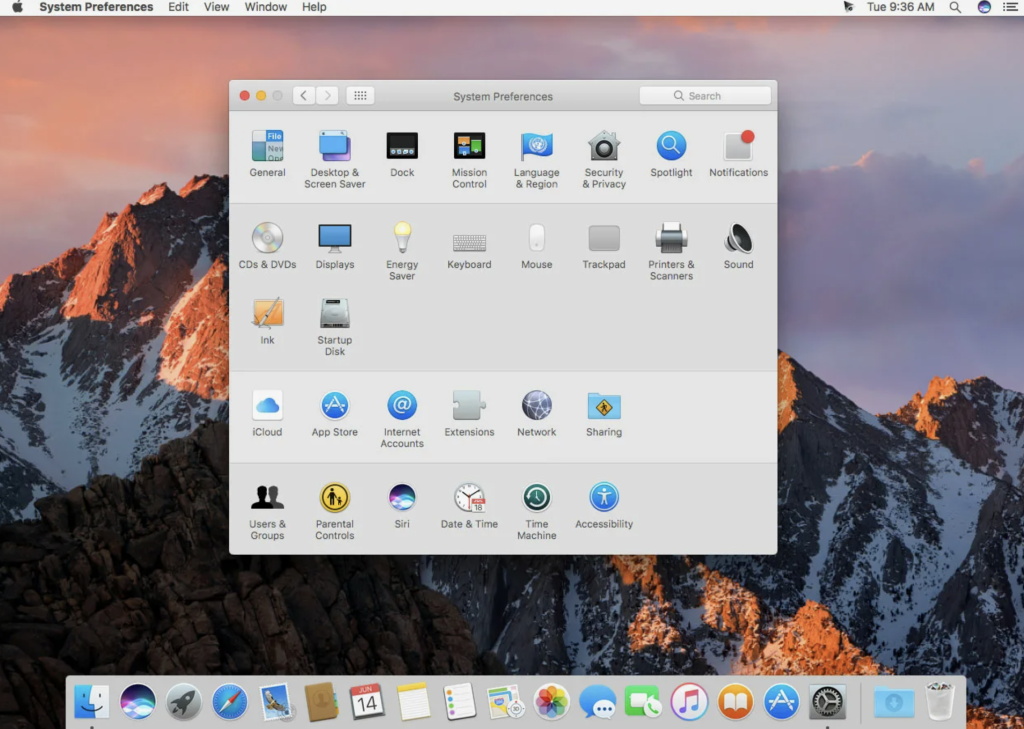Open Siri pane in System Preferences window
1024x729 pixels.
pos(402,506)
